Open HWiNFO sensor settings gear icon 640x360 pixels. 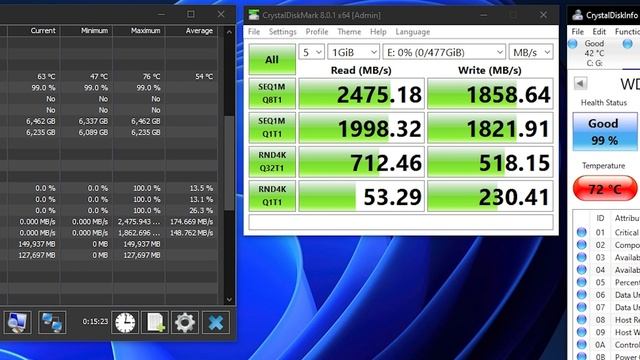click(185, 322)
